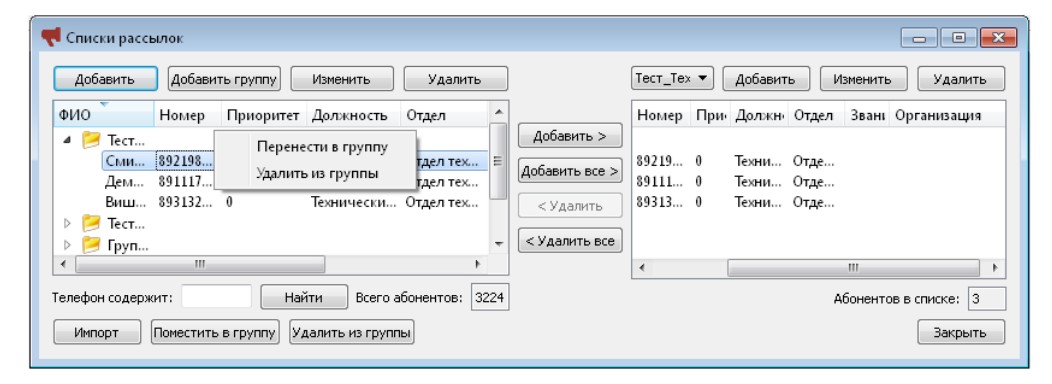Click left table vertical scrollbar up arrow
1052x384 pixels.
point(498,111)
